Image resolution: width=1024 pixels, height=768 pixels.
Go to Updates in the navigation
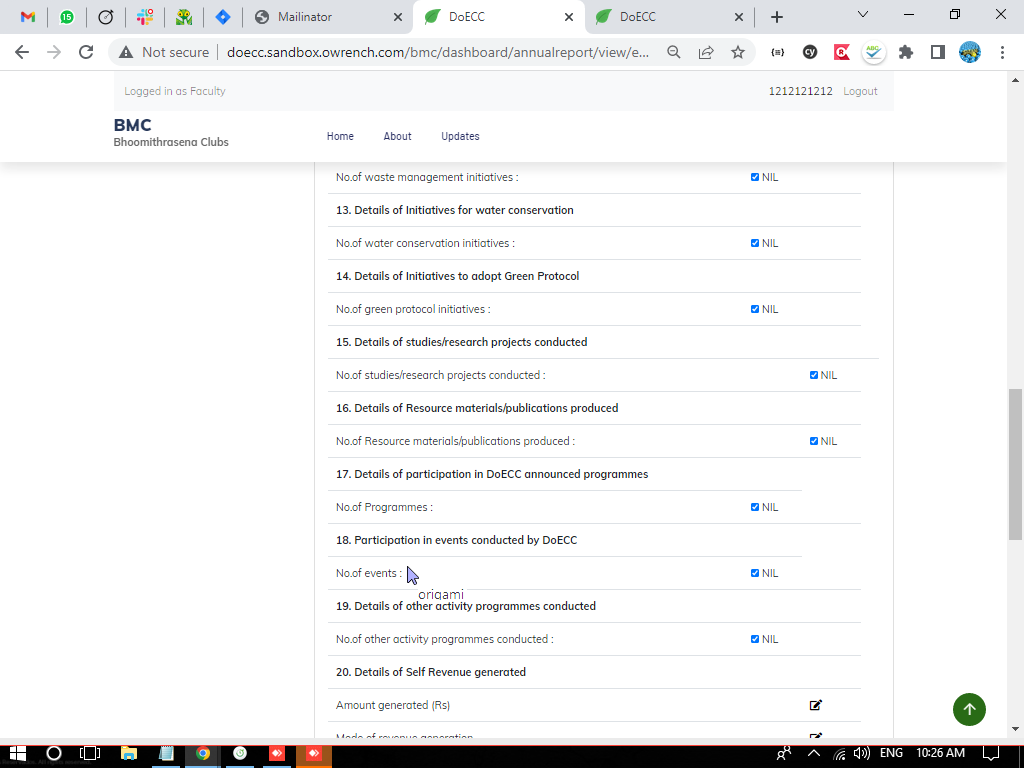pyautogui.click(x=460, y=136)
